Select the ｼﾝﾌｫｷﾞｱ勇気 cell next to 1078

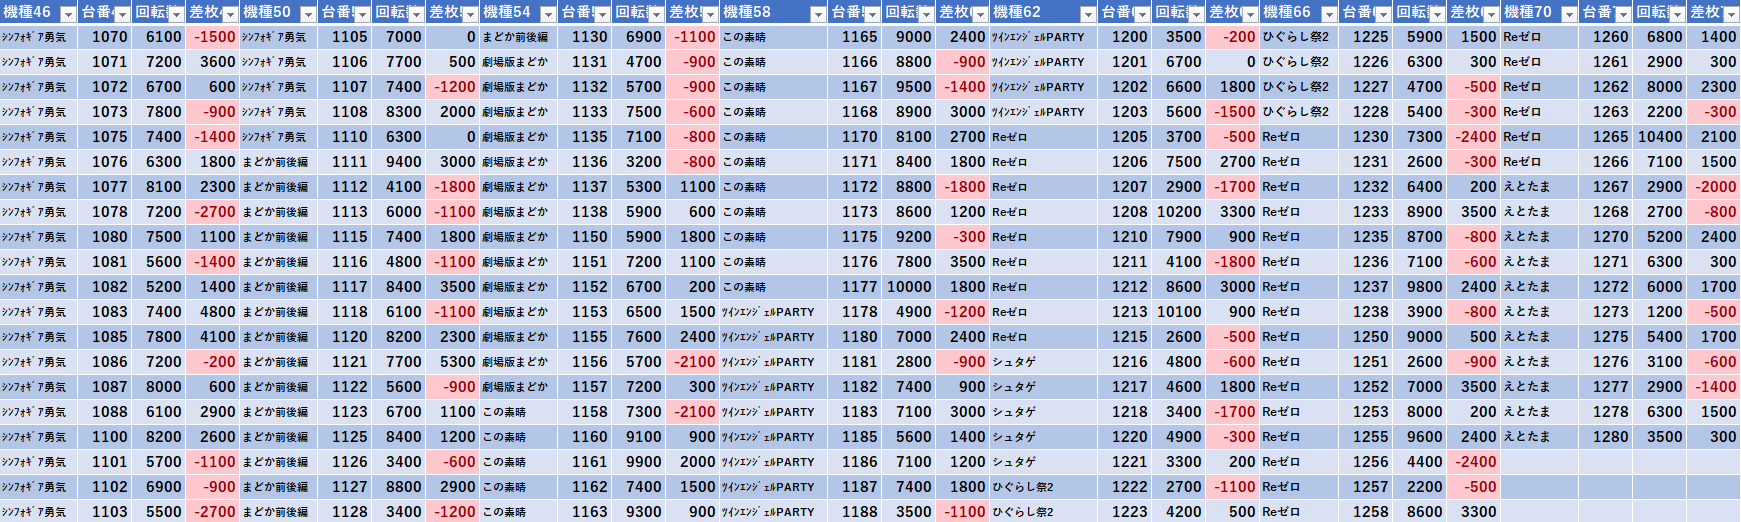(x=39, y=212)
